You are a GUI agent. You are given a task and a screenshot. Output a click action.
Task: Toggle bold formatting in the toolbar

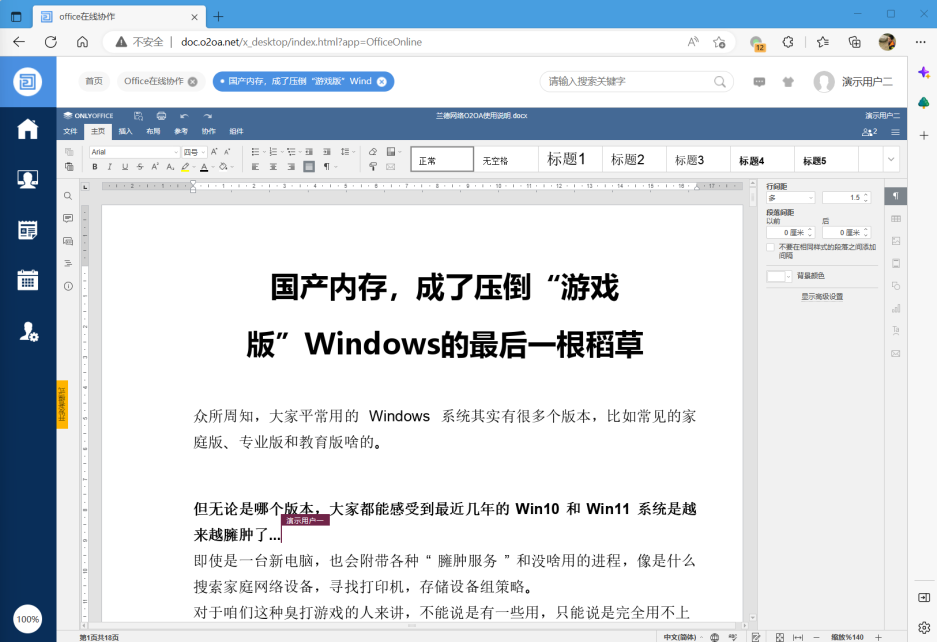pyautogui.click(x=95, y=167)
